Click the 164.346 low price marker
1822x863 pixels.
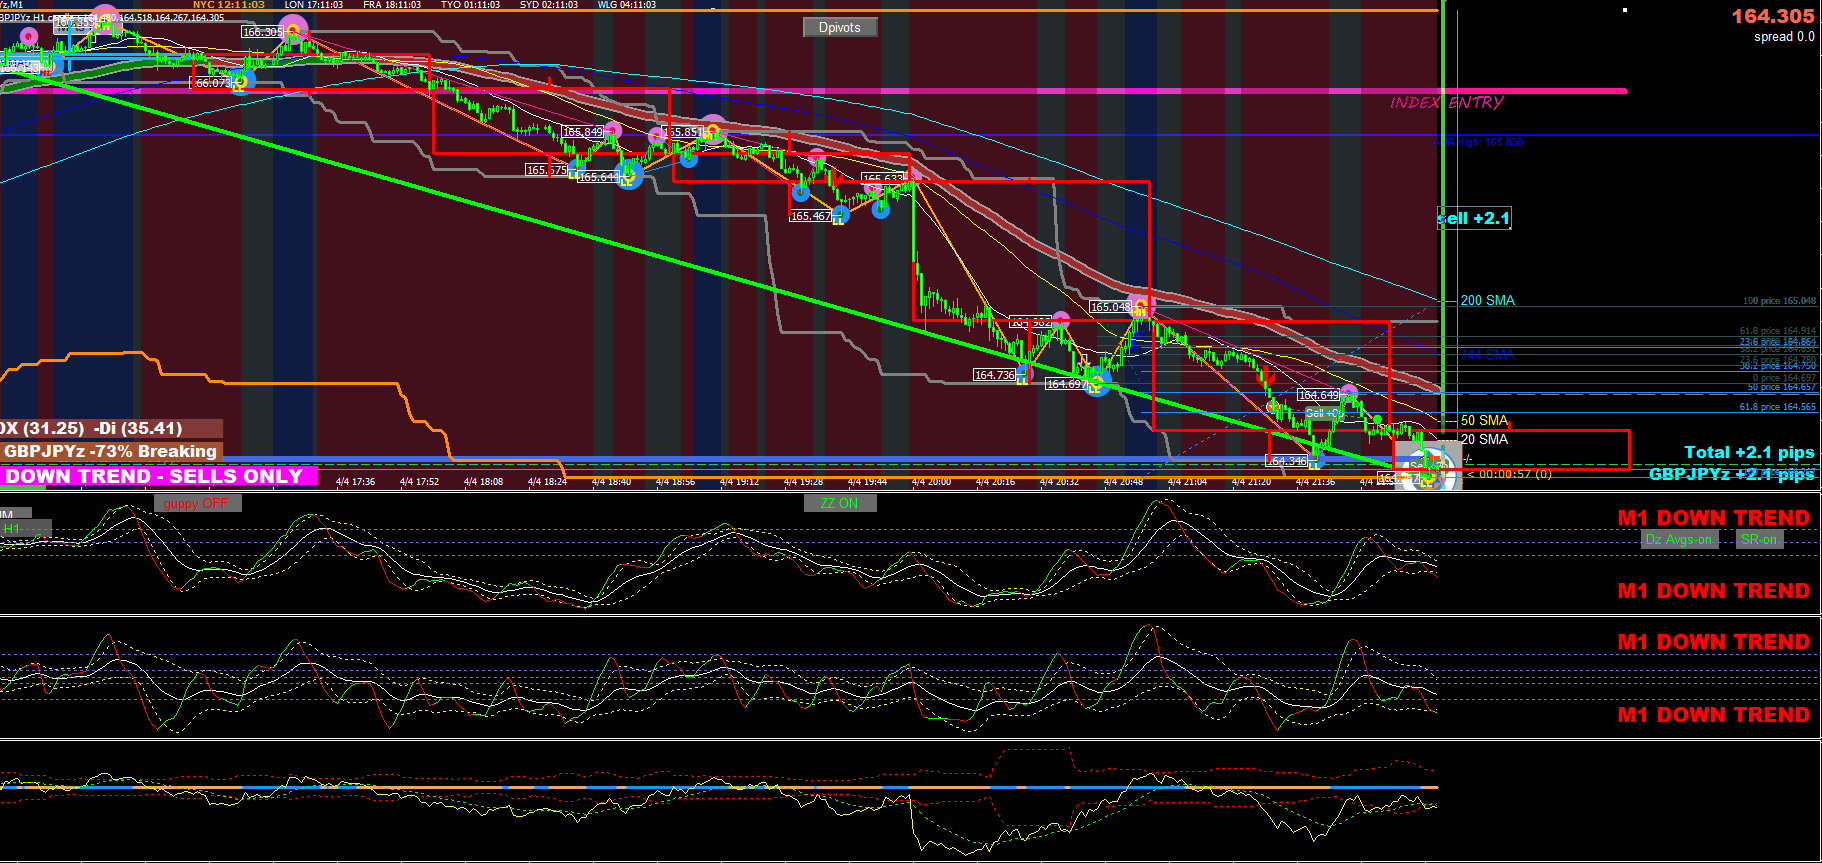1286,461
